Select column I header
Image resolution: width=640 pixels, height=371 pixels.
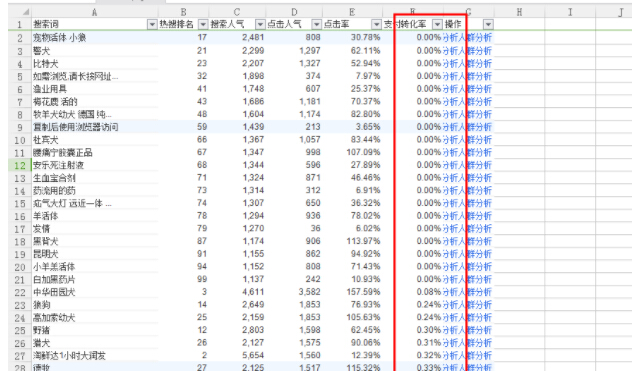tap(570, 12)
